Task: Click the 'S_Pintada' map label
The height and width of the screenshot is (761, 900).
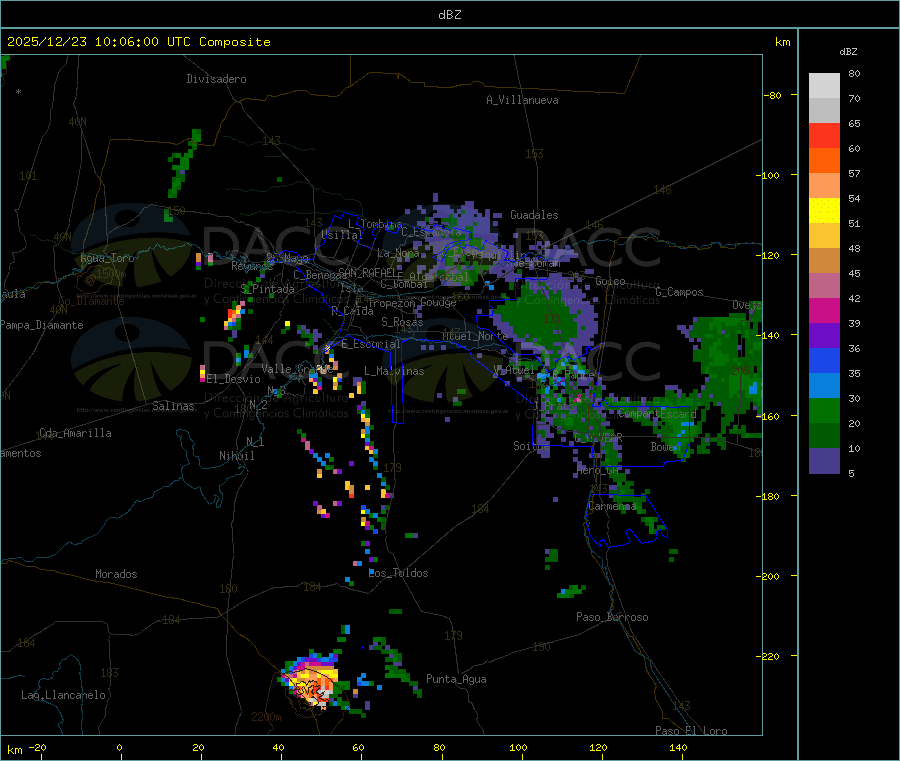Action: pos(268,289)
